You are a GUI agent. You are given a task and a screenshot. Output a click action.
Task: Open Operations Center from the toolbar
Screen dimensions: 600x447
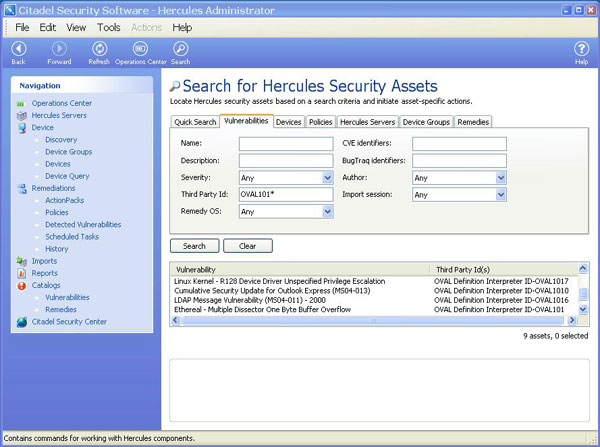click(x=141, y=48)
